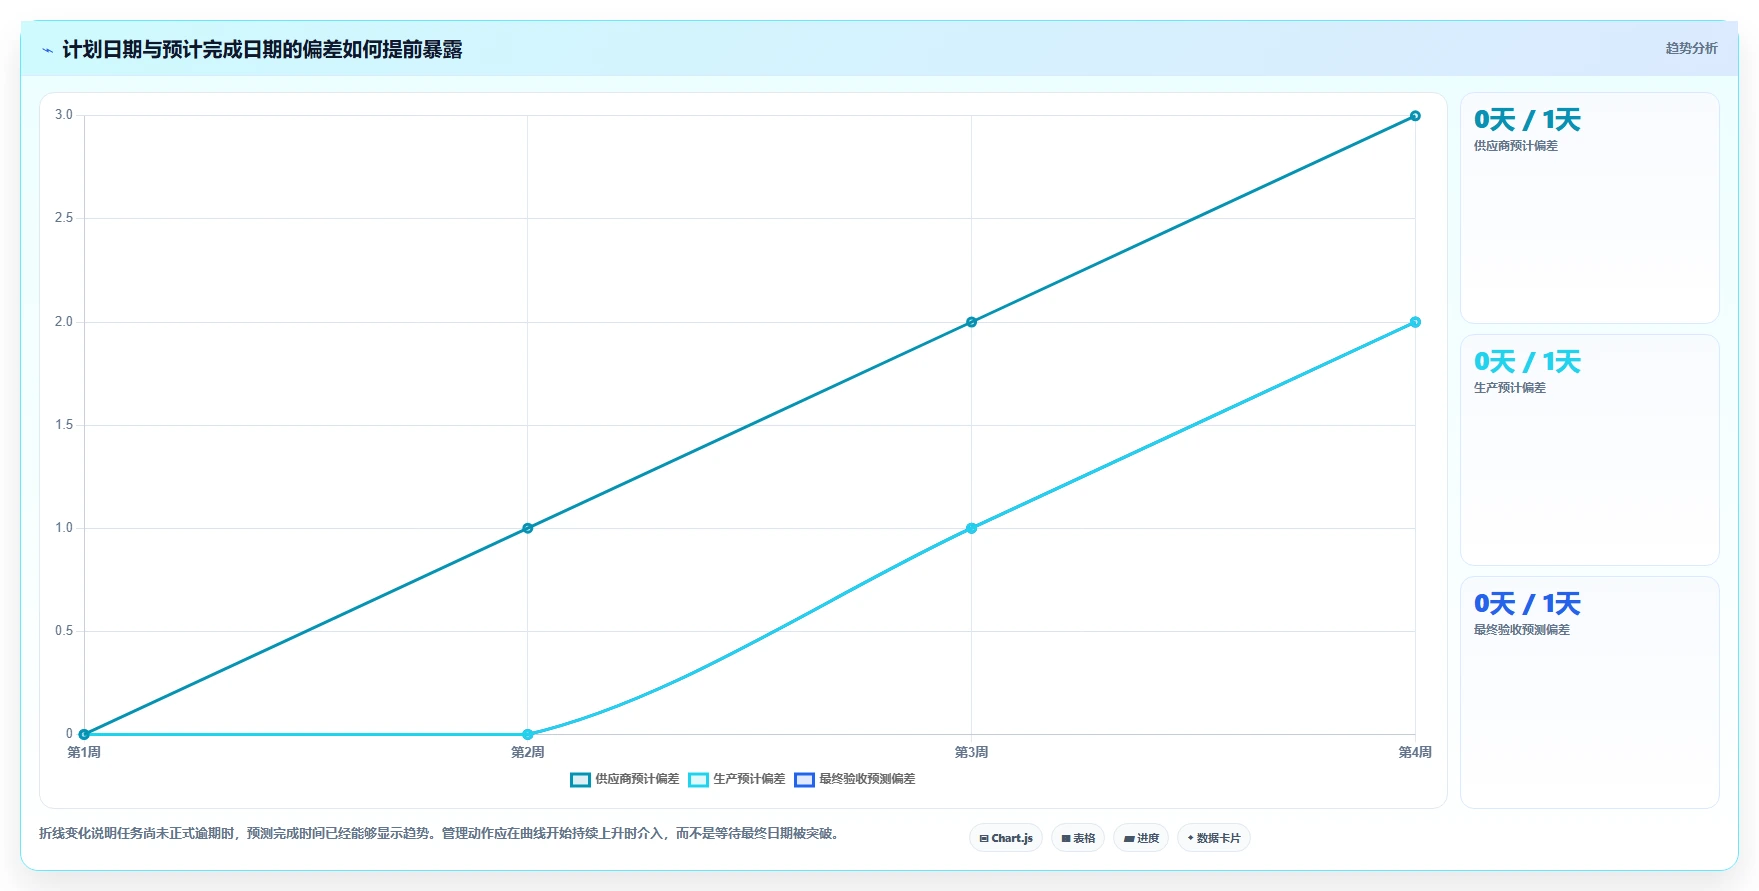Toggle 最终验收预测偏差 legend swatch
Image resolution: width=1759 pixels, height=891 pixels.
tap(804, 780)
